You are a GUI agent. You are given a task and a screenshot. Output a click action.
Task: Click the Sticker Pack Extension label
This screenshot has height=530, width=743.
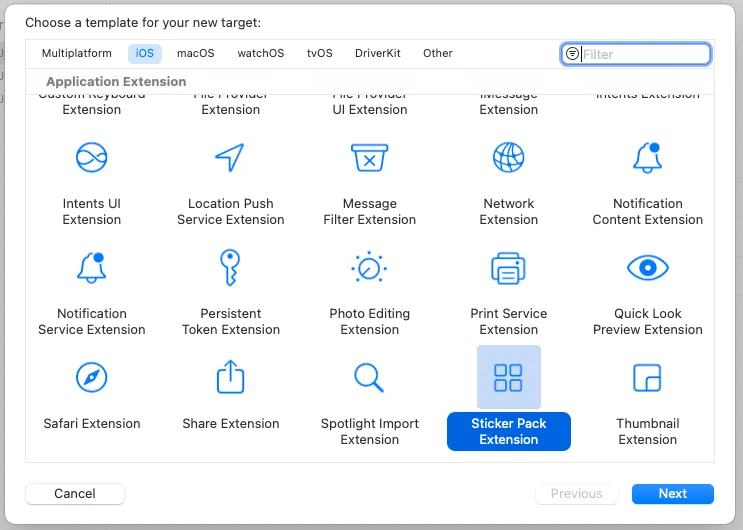(x=508, y=431)
